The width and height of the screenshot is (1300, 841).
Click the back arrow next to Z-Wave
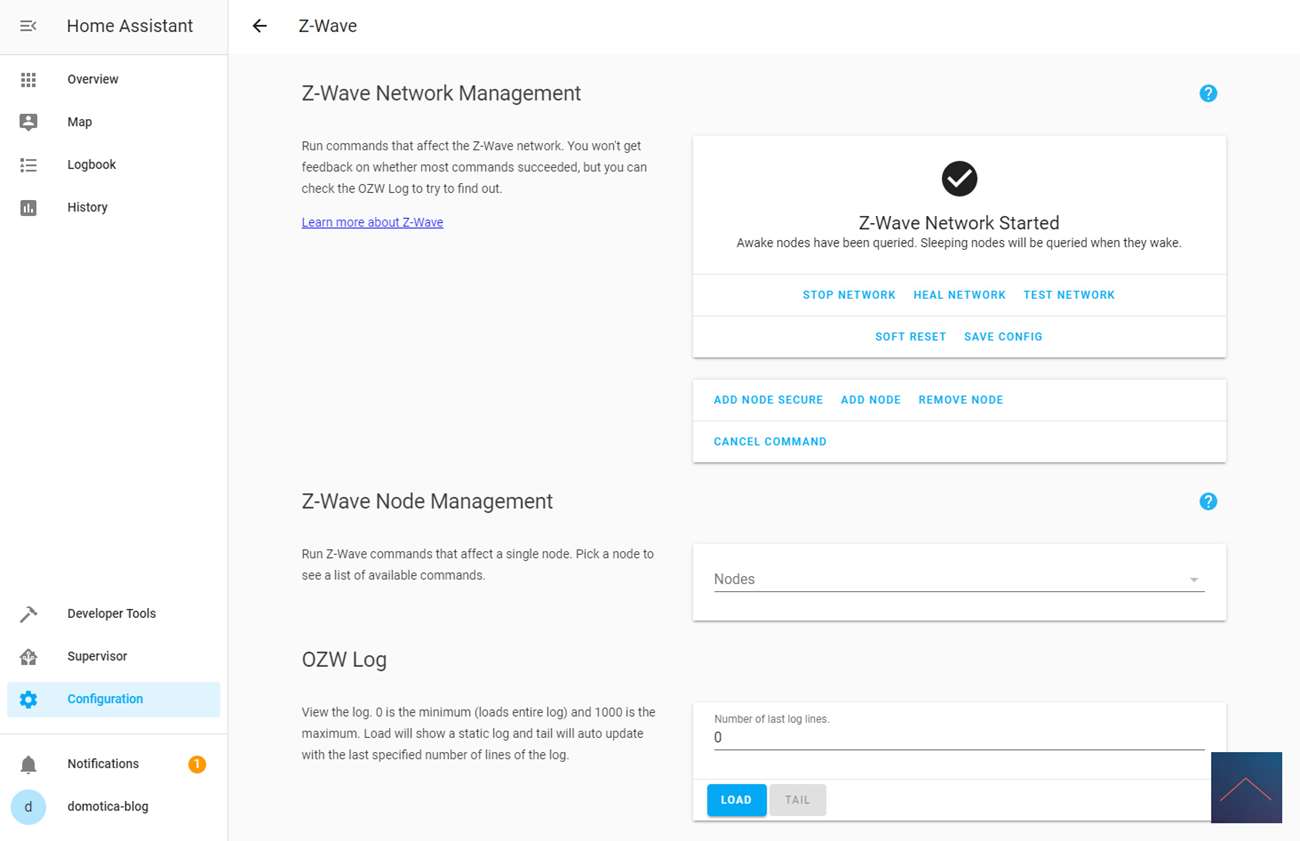coord(260,26)
